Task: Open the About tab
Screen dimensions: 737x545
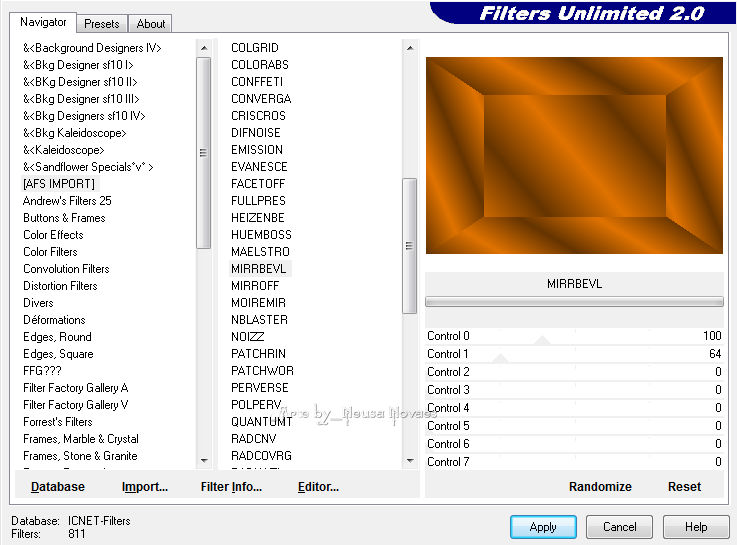Action: [x=151, y=23]
